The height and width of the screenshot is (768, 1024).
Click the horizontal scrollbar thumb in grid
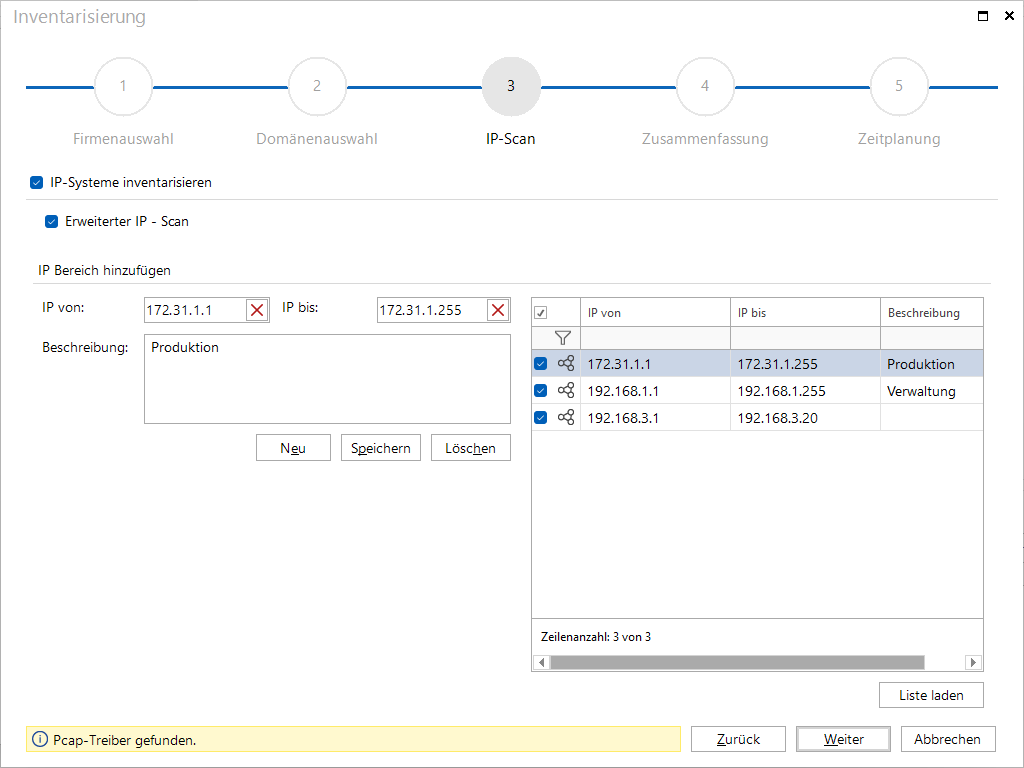coord(737,662)
